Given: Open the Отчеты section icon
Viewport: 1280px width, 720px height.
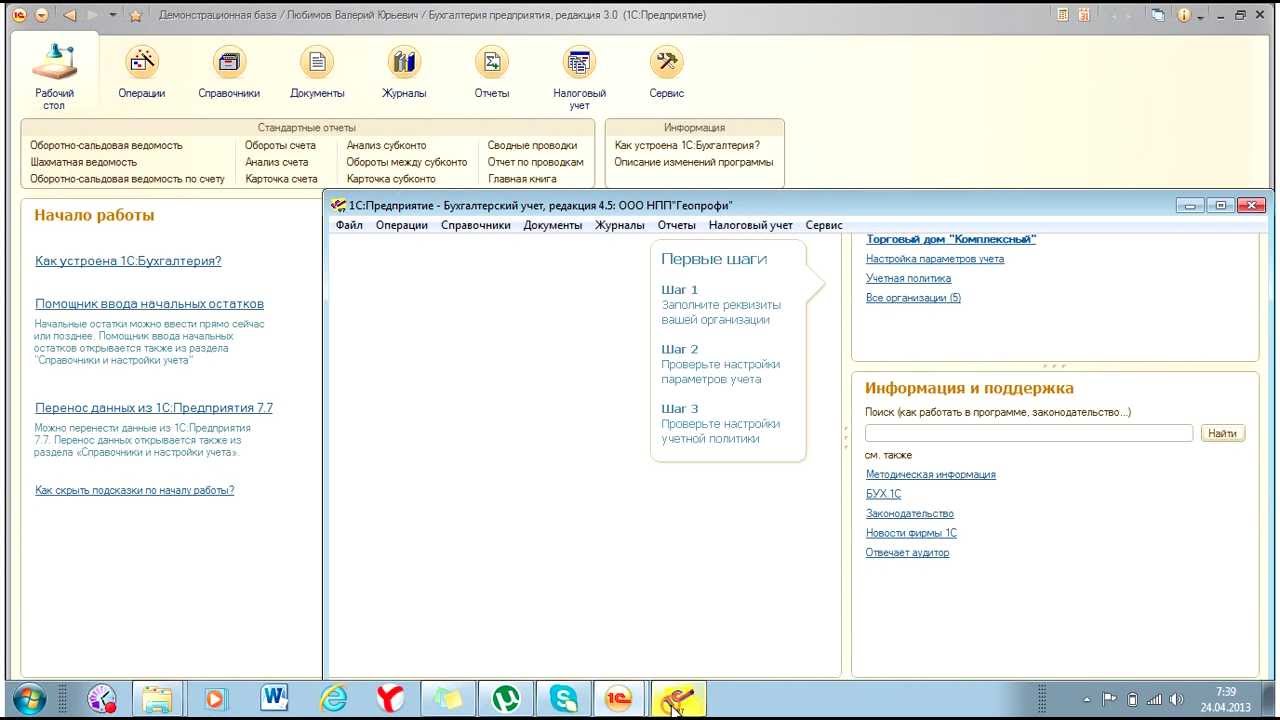Looking at the screenshot, I should [492, 72].
